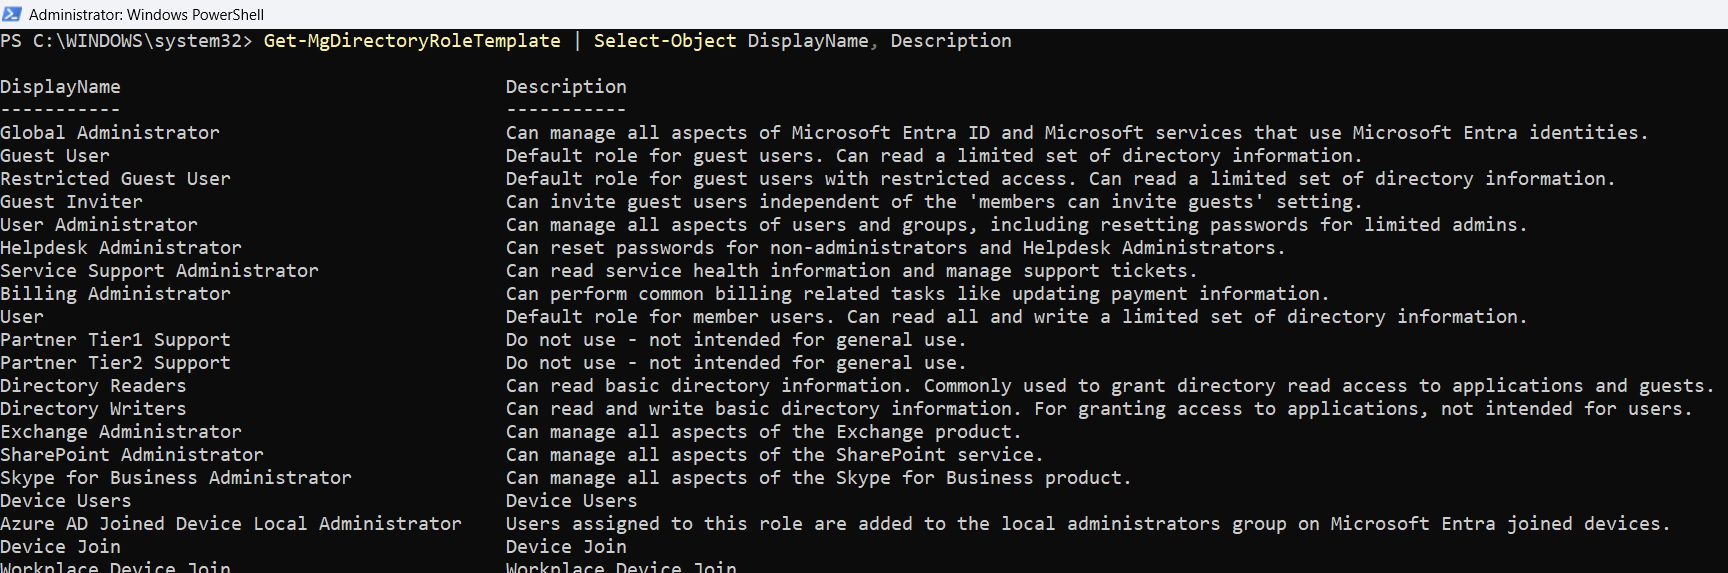This screenshot has height=573, width=1728.
Task: Click the Global Administrator role name
Action: point(110,133)
